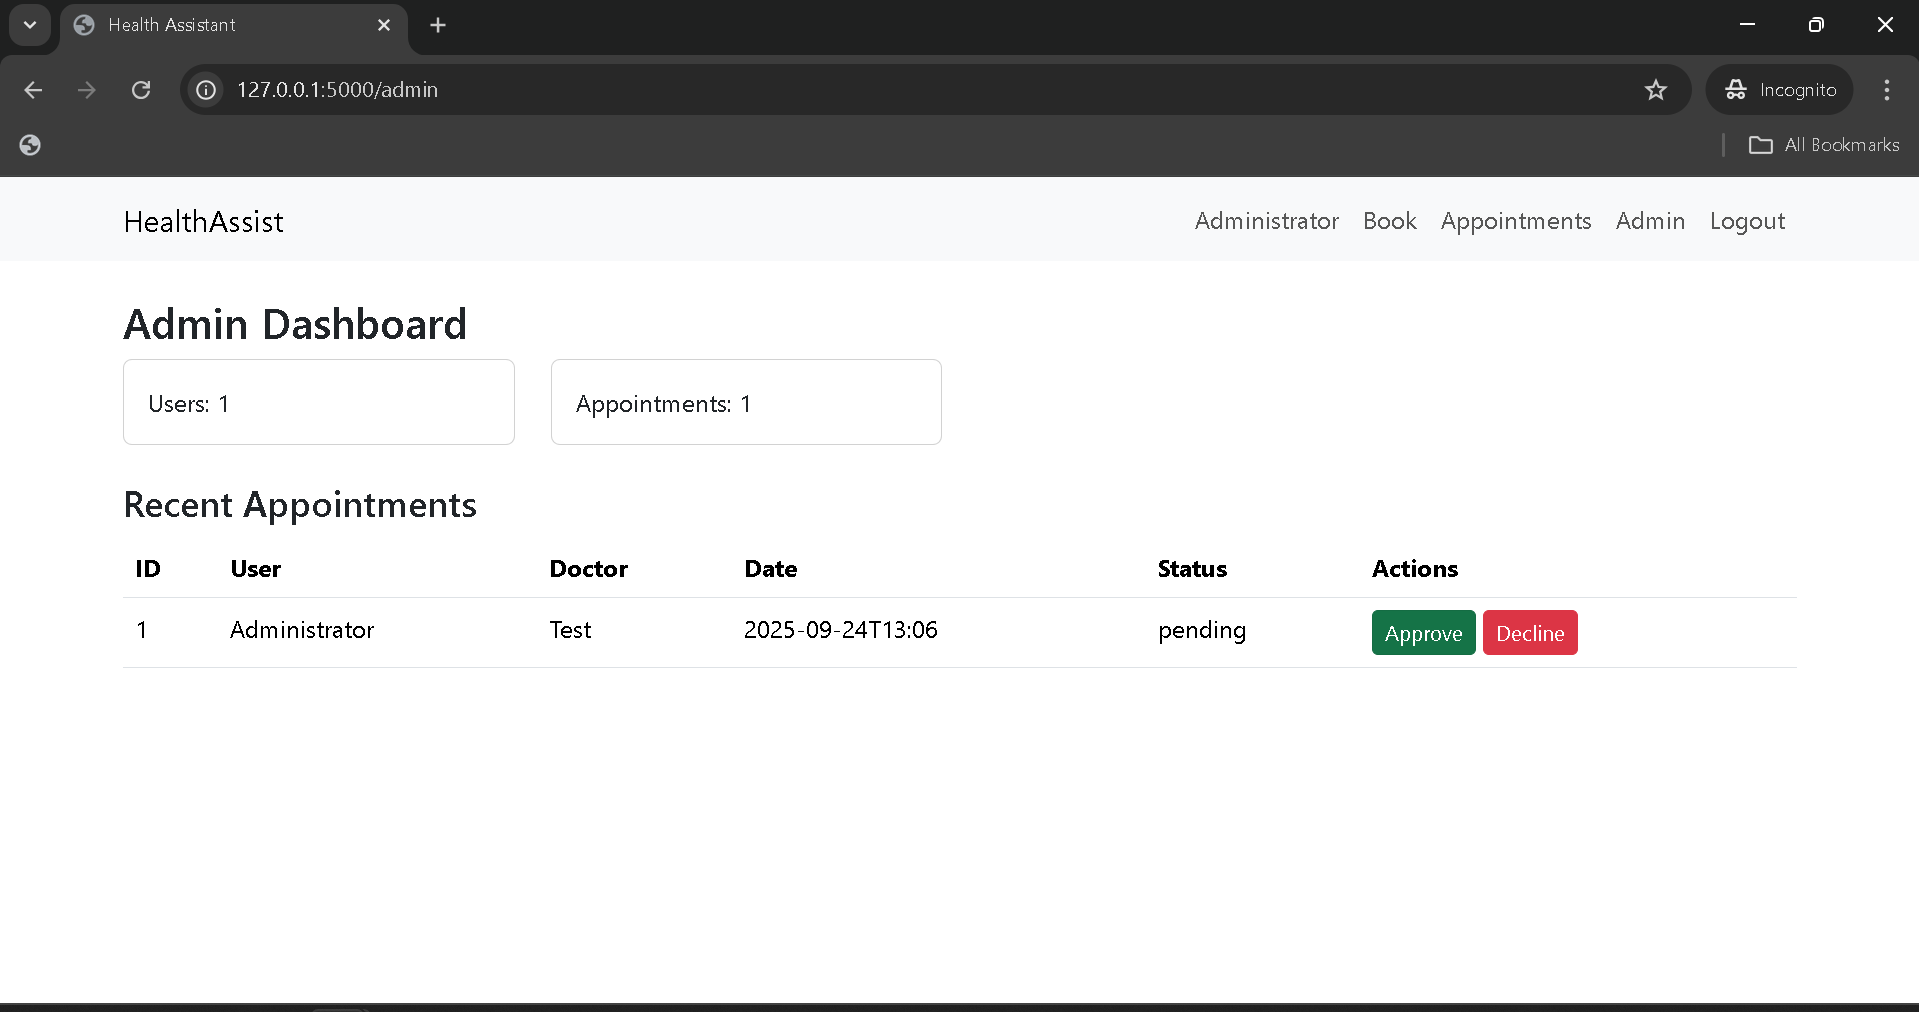This screenshot has height=1012, width=1919.
Task: Open a new browser tab
Action: 438,25
